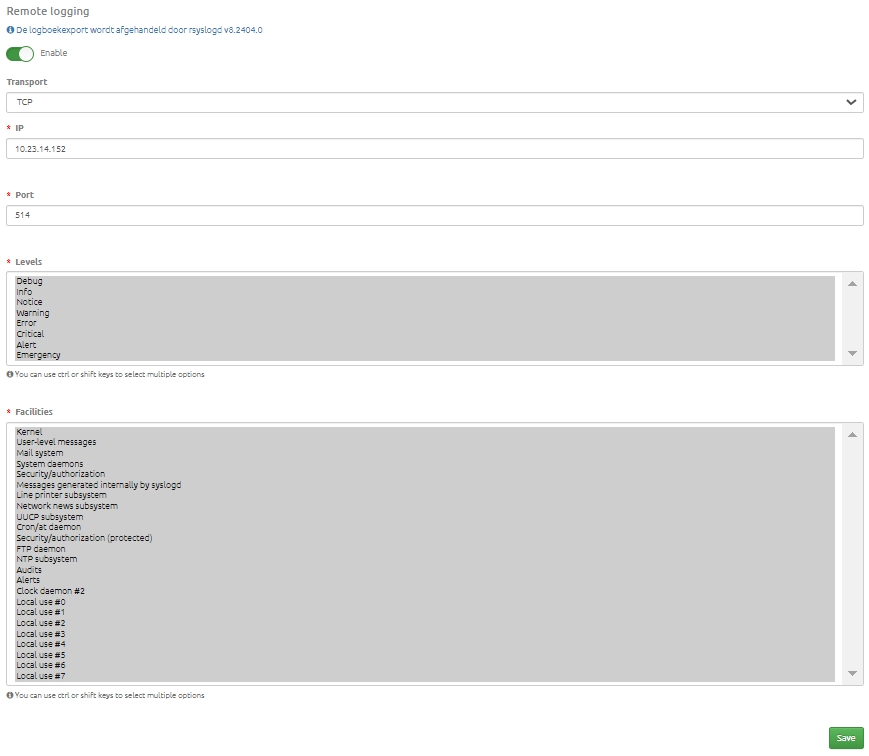Select Warning in the Levels list
This screenshot has height=756, width=869.
[425, 313]
